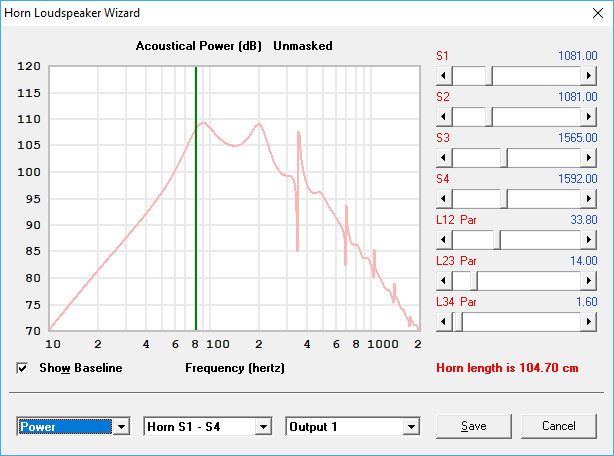Click the L34 slider thumb

[x=459, y=322]
